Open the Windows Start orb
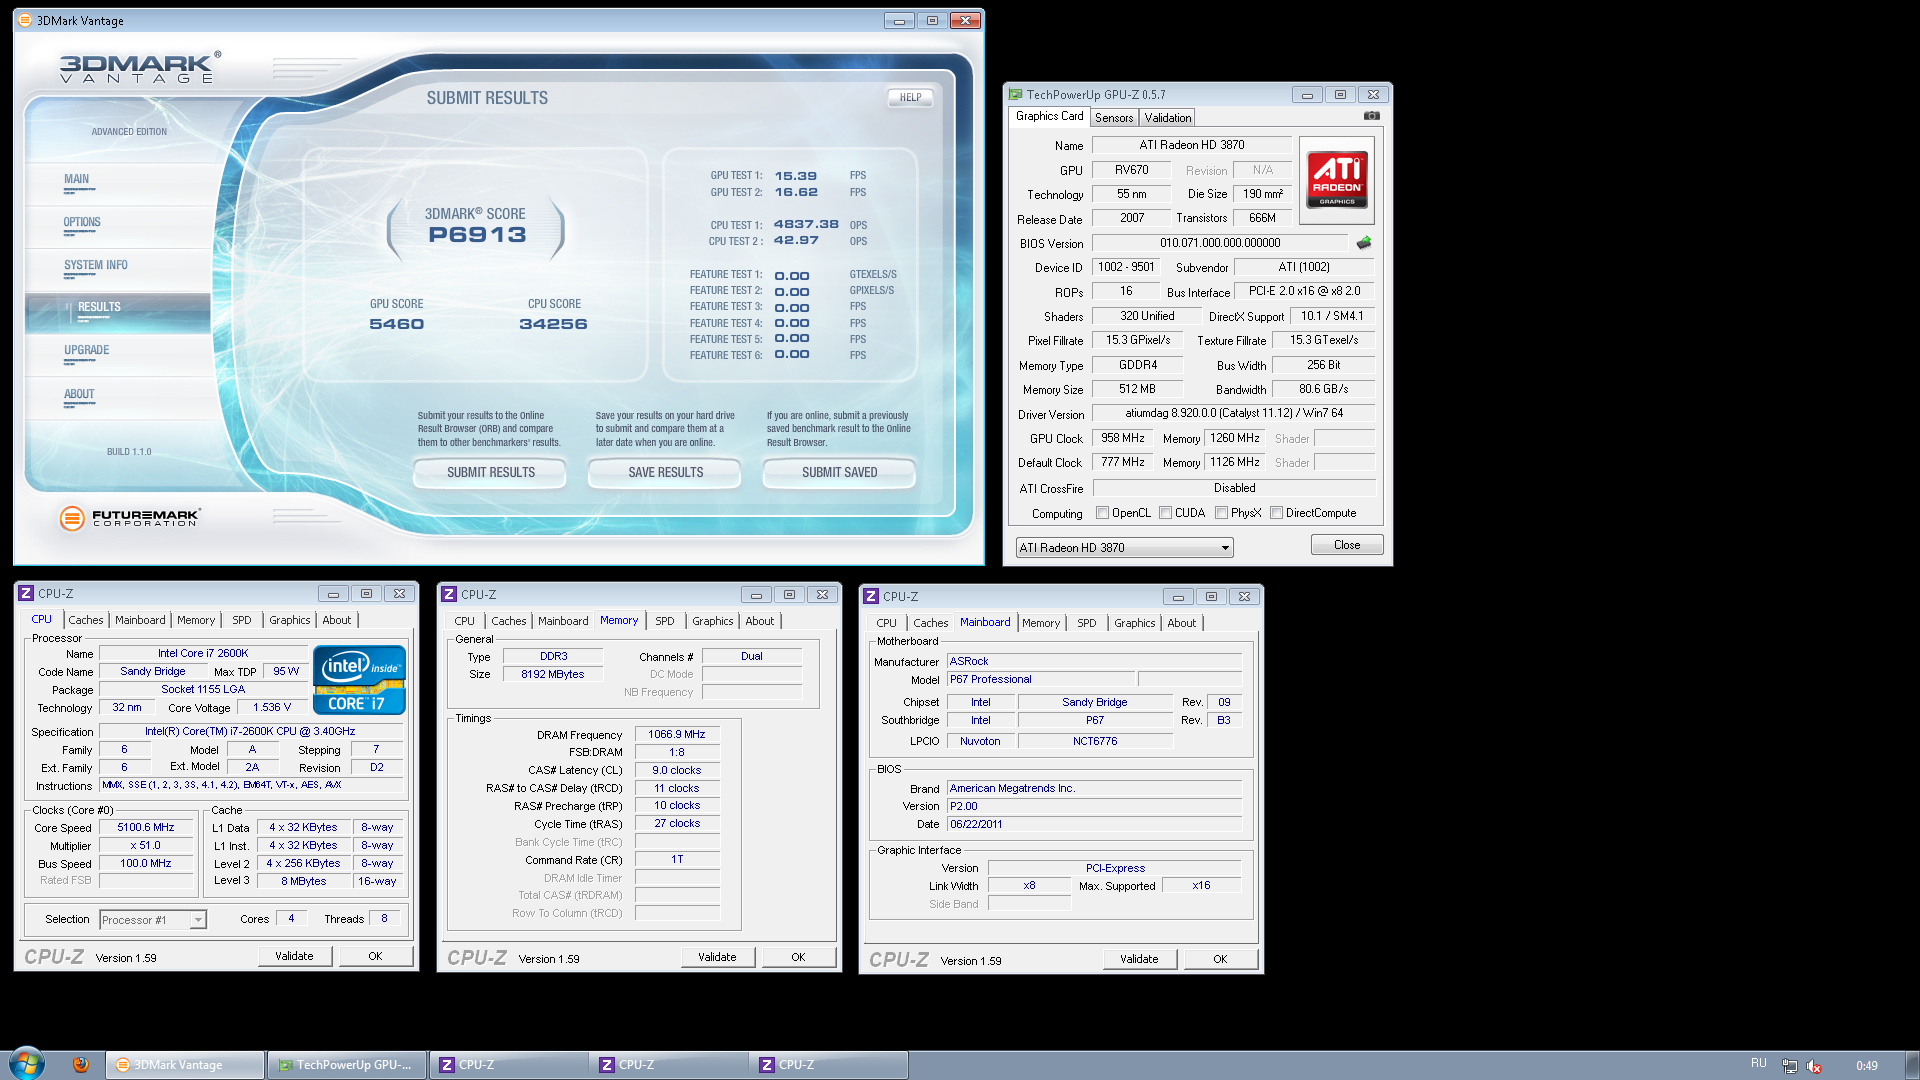This screenshot has width=1920, height=1080. click(x=27, y=1064)
